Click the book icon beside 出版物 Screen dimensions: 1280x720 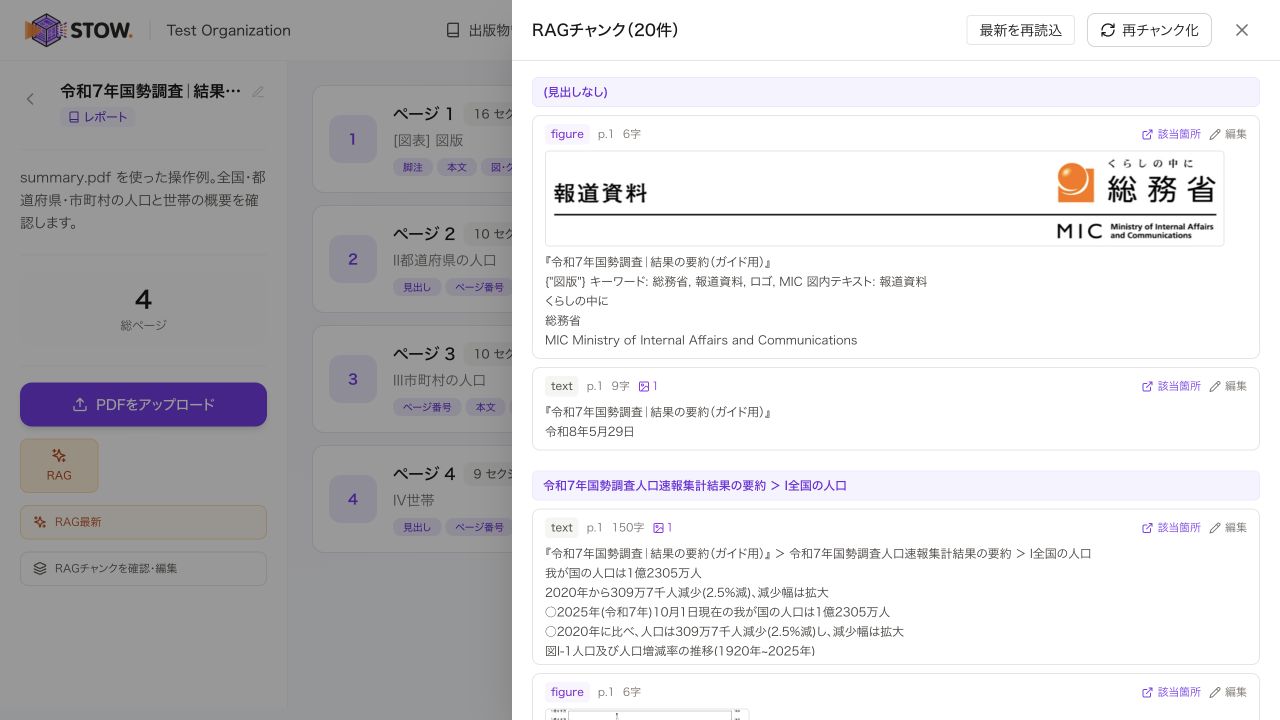[453, 30]
